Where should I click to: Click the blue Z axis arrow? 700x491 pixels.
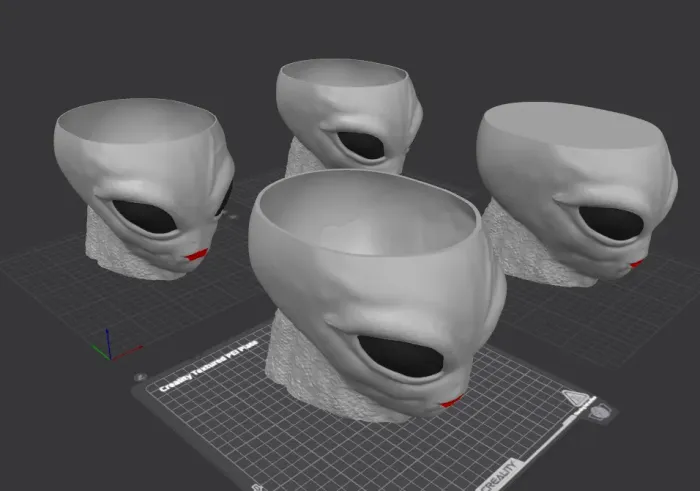tap(109, 335)
